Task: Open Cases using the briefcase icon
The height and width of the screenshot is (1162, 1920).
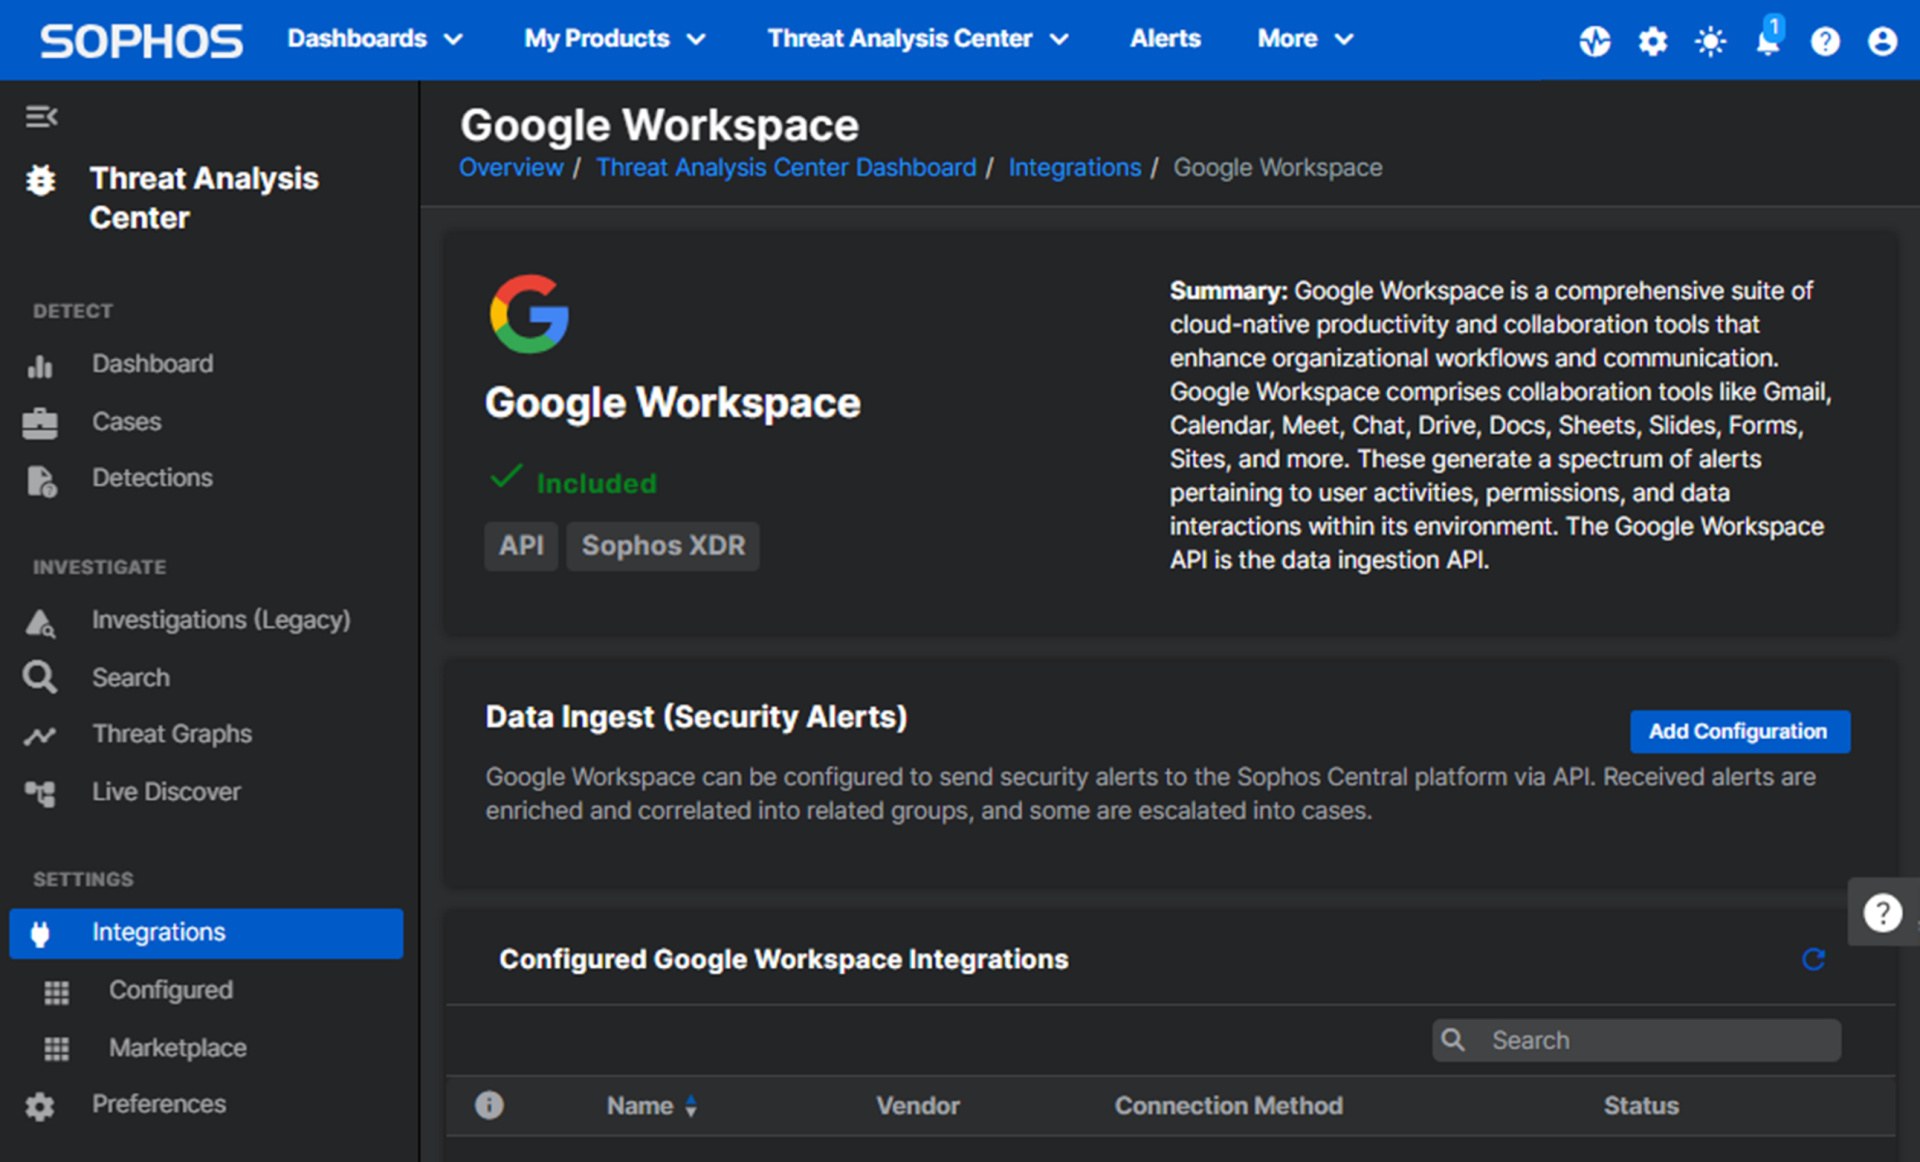Action: tap(40, 421)
